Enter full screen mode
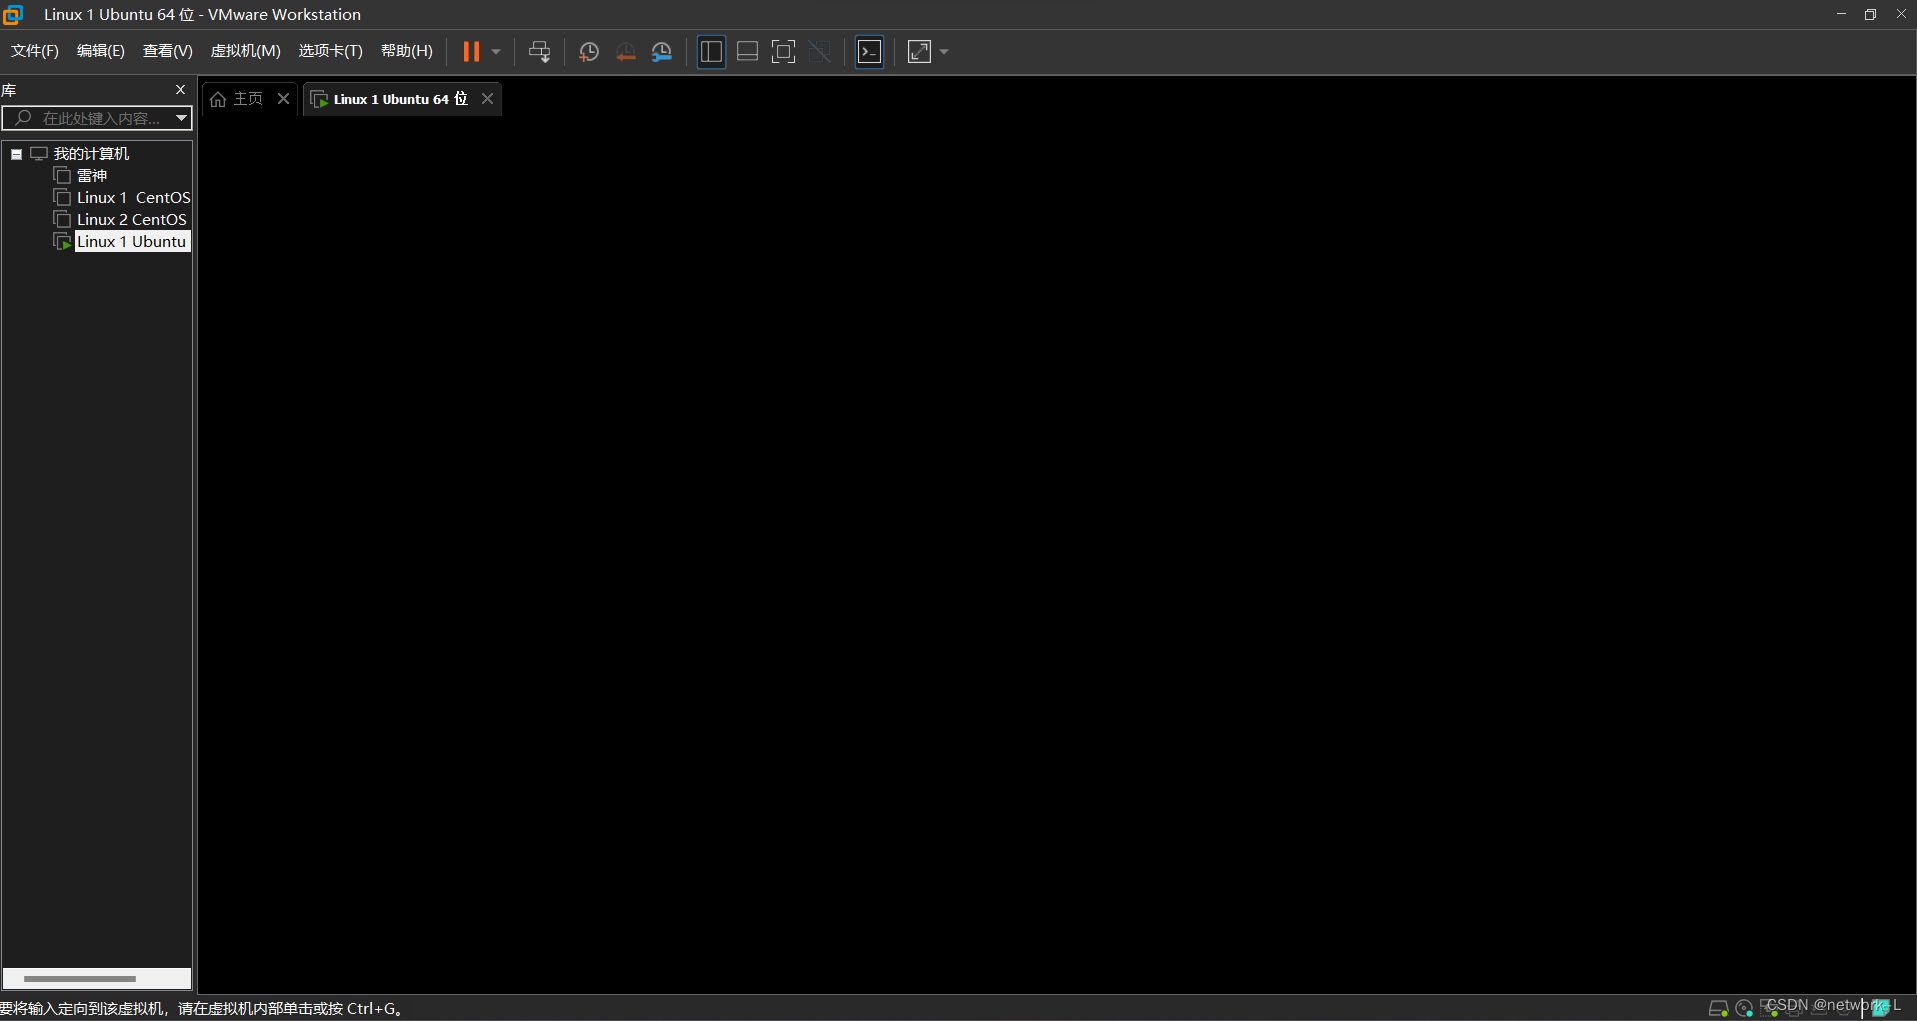This screenshot has height=1021, width=1917. tap(783, 51)
